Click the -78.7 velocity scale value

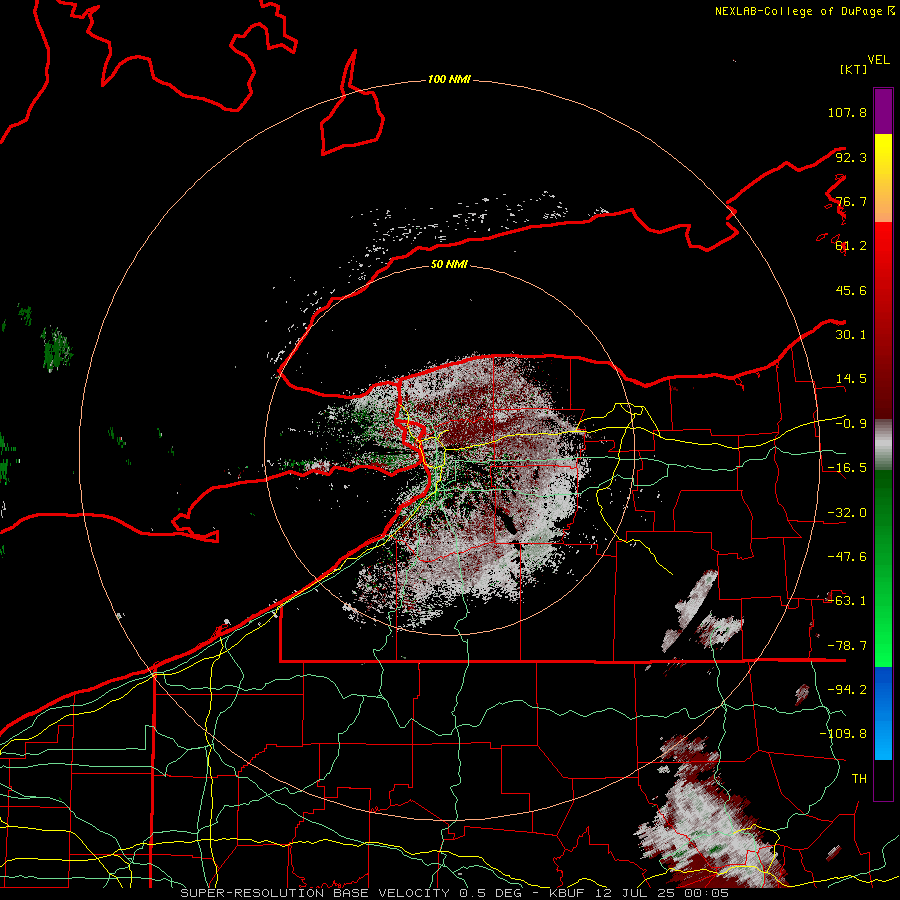pyautogui.click(x=847, y=646)
